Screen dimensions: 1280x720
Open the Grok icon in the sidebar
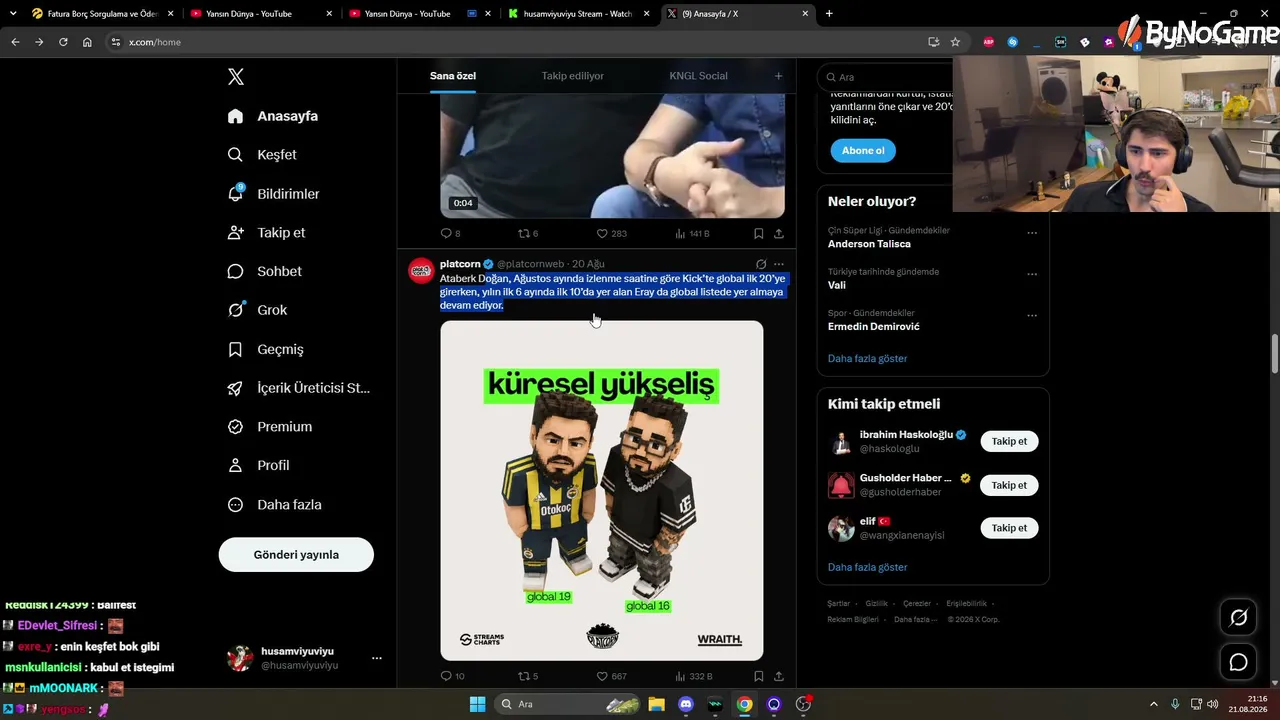click(x=235, y=310)
